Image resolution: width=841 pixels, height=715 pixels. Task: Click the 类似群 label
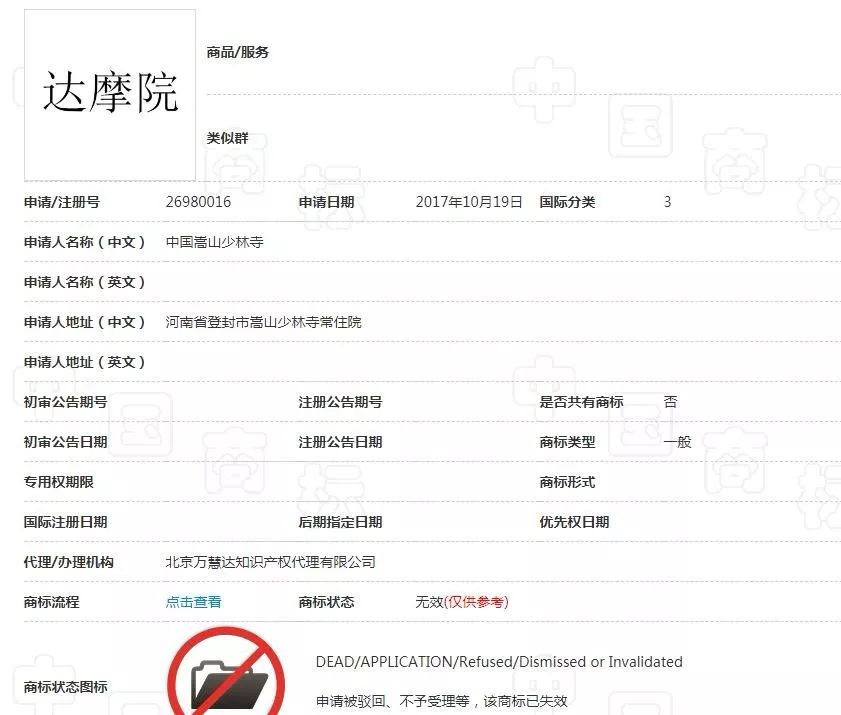click(x=227, y=138)
